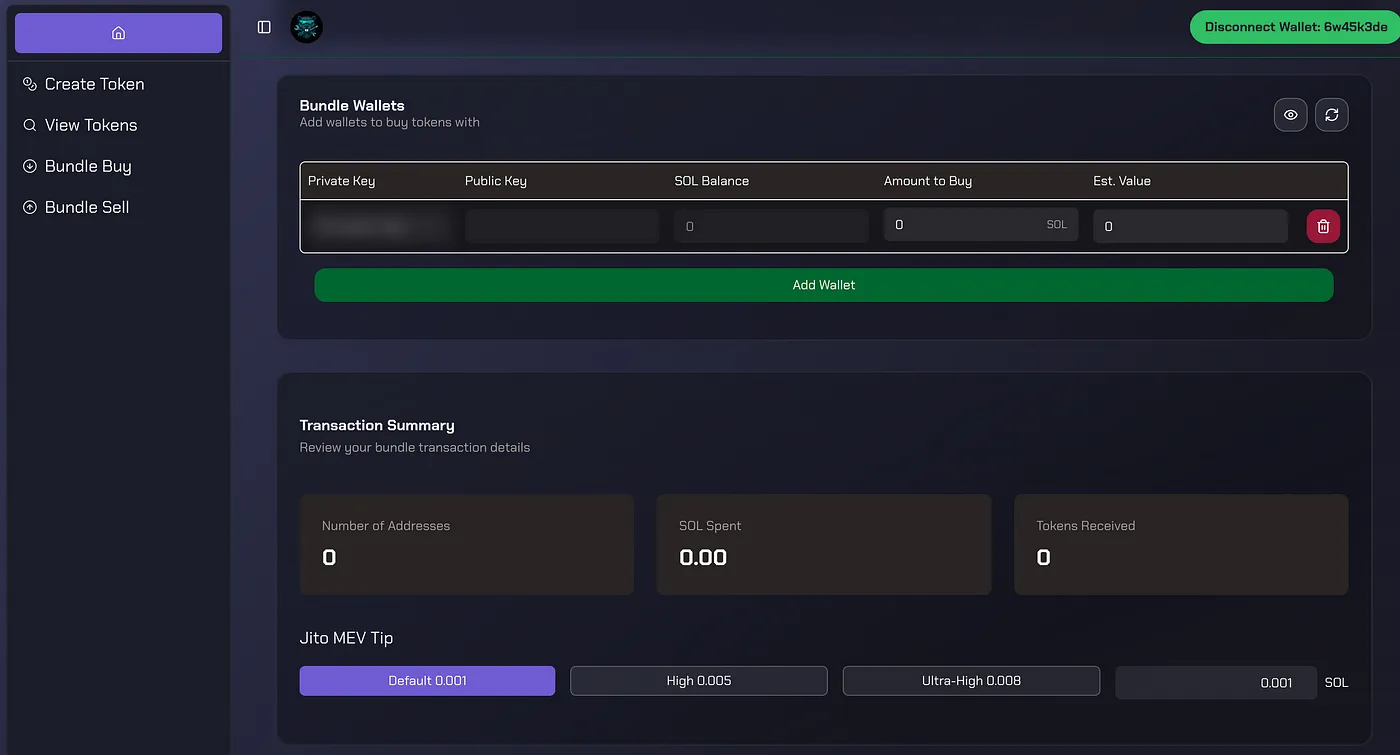Focus the blurred Private Key field
Image resolution: width=1400 pixels, height=755 pixels.
point(378,226)
